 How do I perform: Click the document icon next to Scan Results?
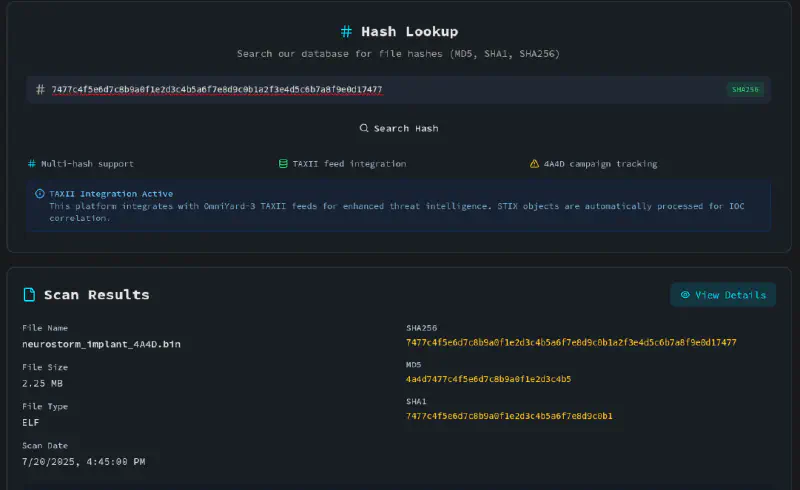30,295
